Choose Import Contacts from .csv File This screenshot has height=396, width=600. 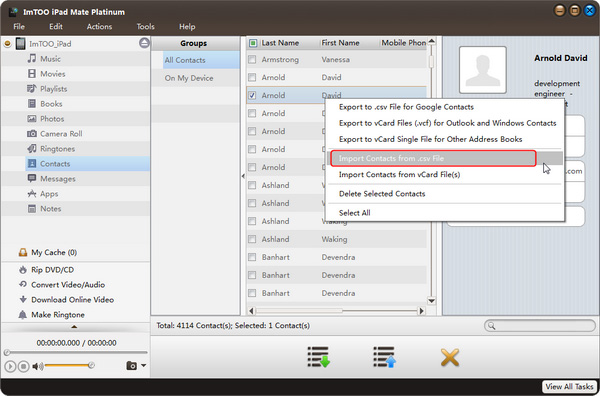tap(444, 158)
